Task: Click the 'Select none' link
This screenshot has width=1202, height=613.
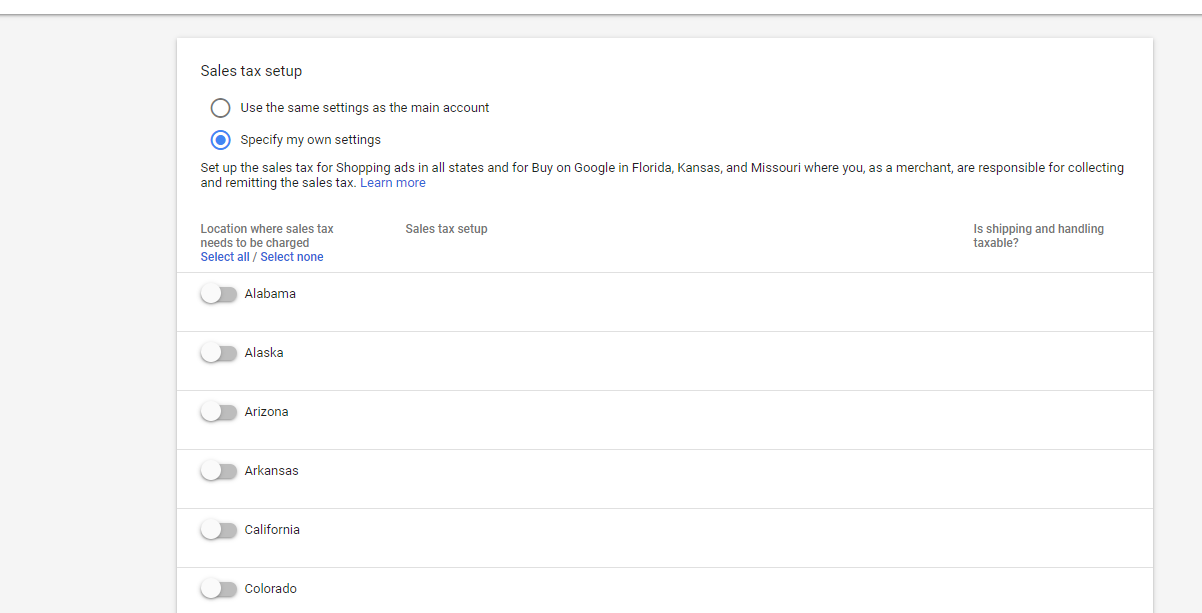Action: [x=292, y=257]
